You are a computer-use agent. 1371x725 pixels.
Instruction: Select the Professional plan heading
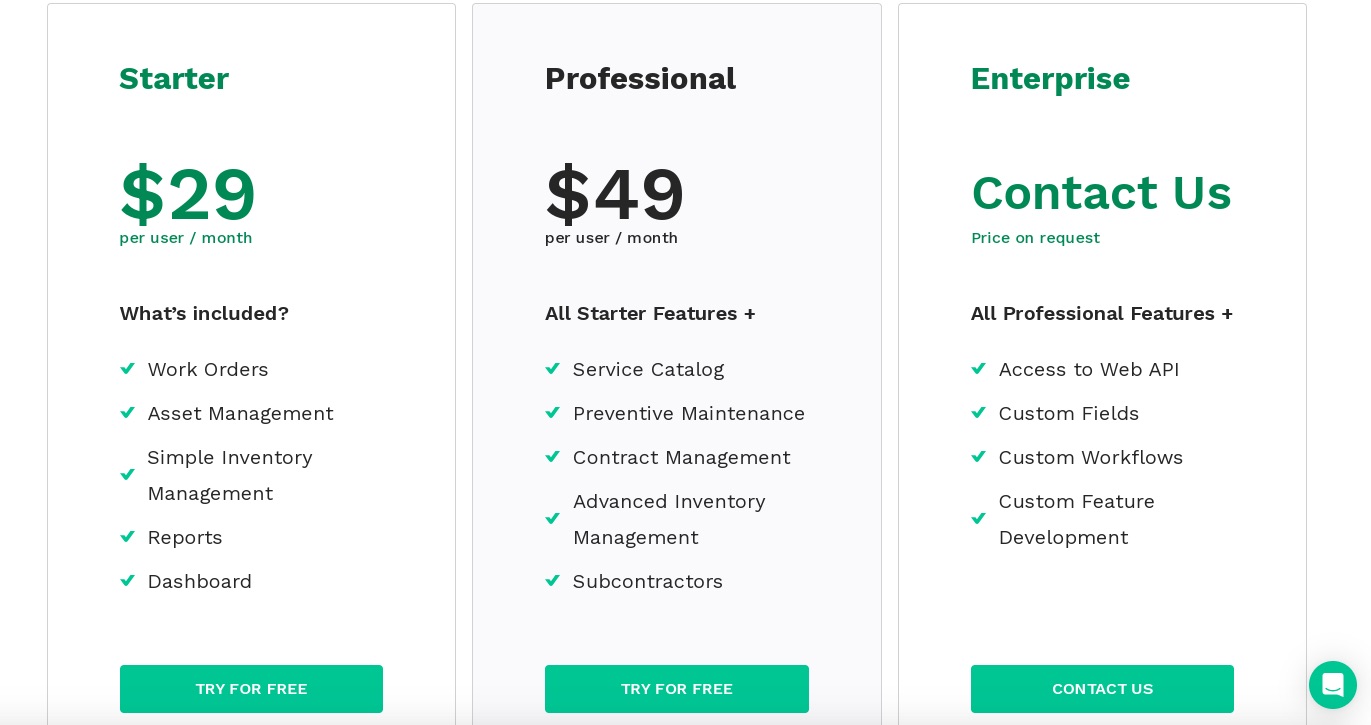tap(641, 79)
